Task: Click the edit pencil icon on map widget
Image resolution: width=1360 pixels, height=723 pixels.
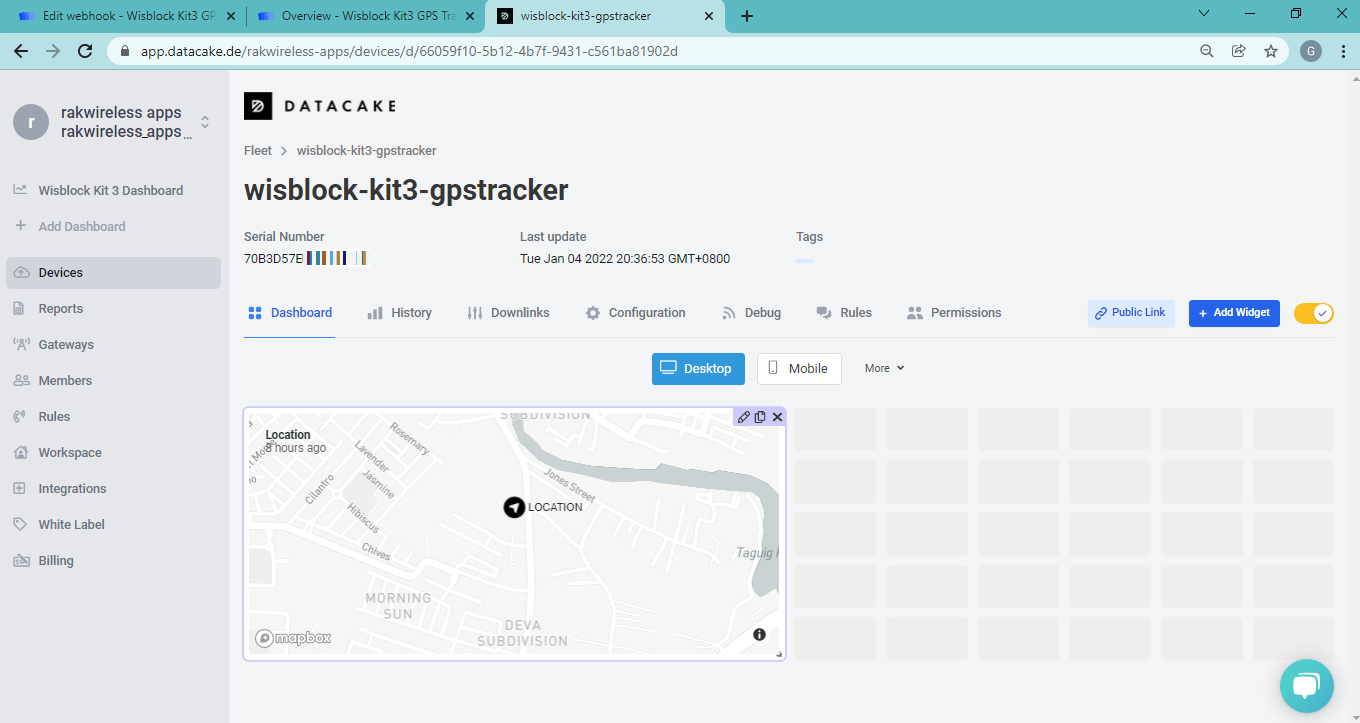Action: click(x=743, y=417)
